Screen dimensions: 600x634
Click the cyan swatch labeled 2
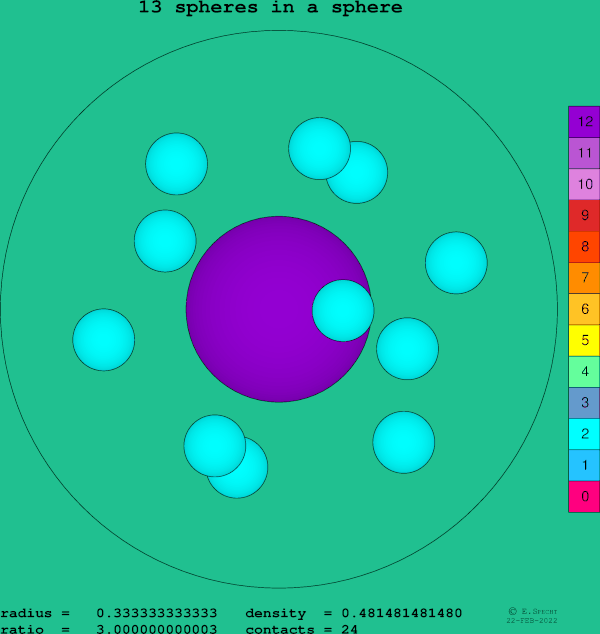pos(584,434)
